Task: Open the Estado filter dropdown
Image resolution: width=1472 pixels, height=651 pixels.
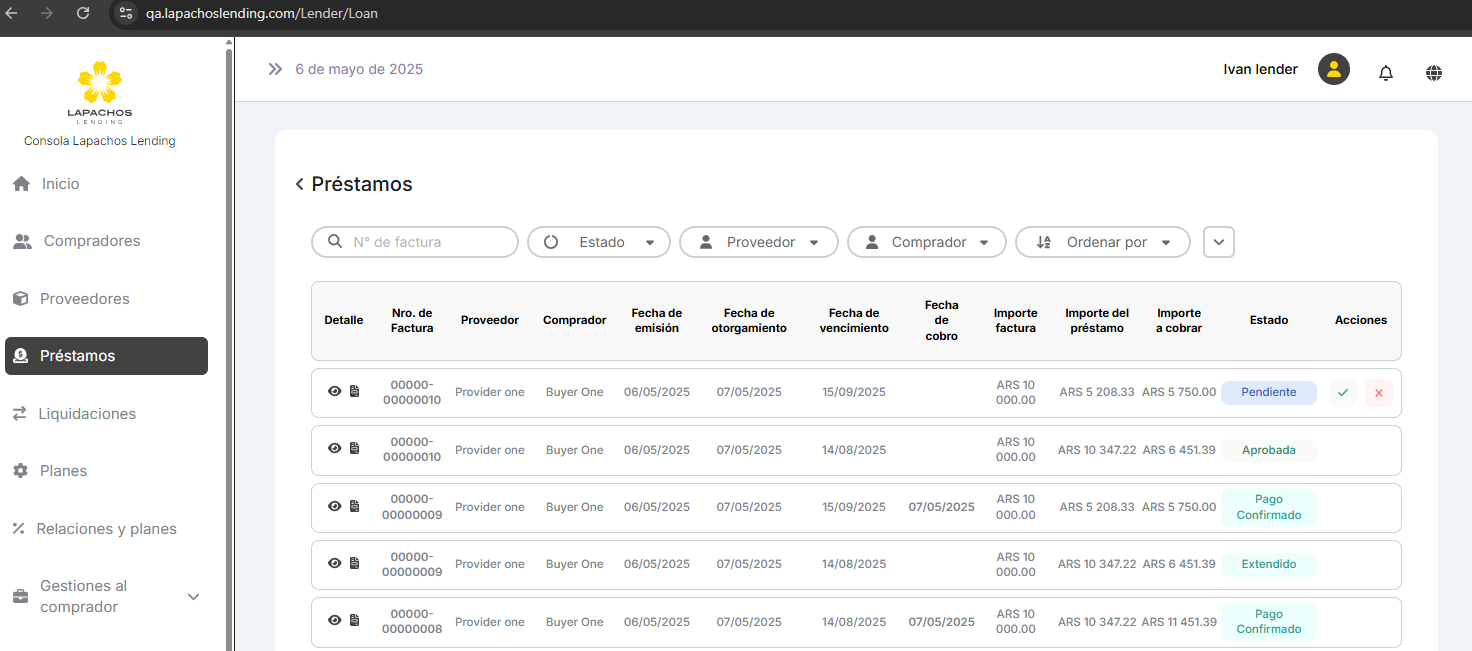Action: [x=599, y=242]
